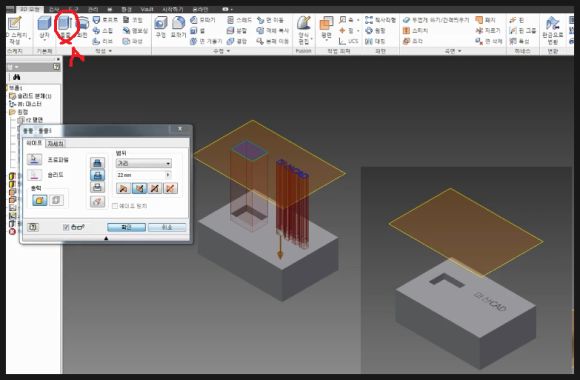Choose the Sweep (스윕) tool

click(x=103, y=31)
